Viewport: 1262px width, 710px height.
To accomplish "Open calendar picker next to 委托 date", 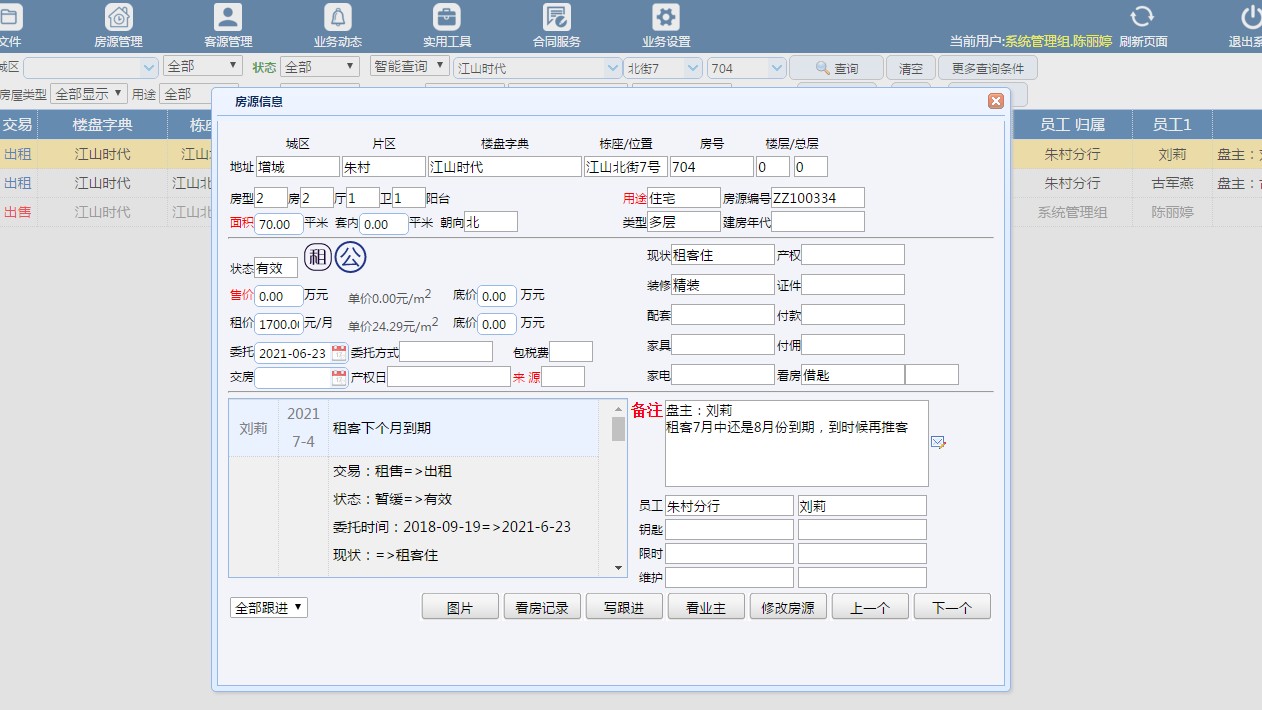I will (339, 352).
